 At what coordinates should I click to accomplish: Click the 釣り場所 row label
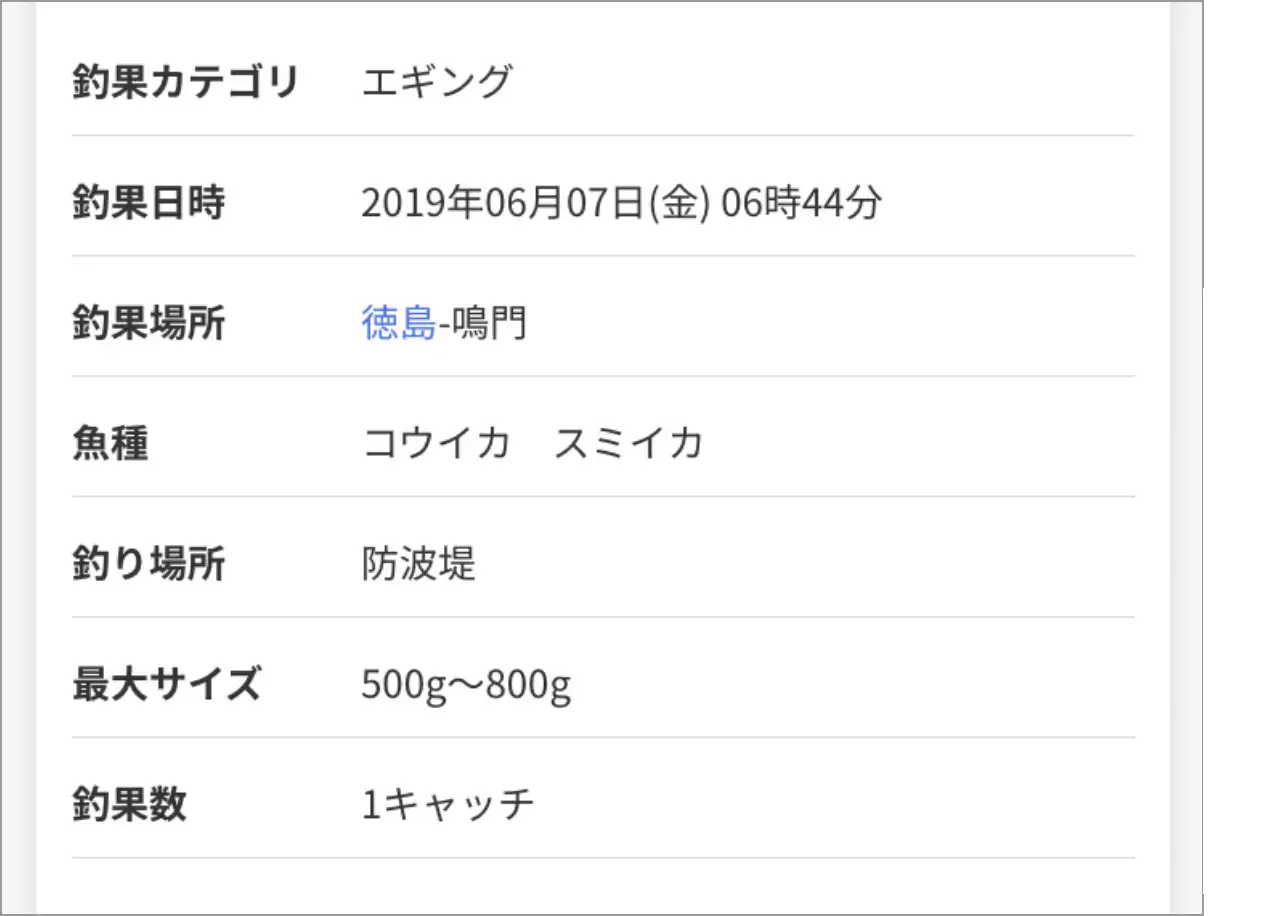[x=149, y=564]
